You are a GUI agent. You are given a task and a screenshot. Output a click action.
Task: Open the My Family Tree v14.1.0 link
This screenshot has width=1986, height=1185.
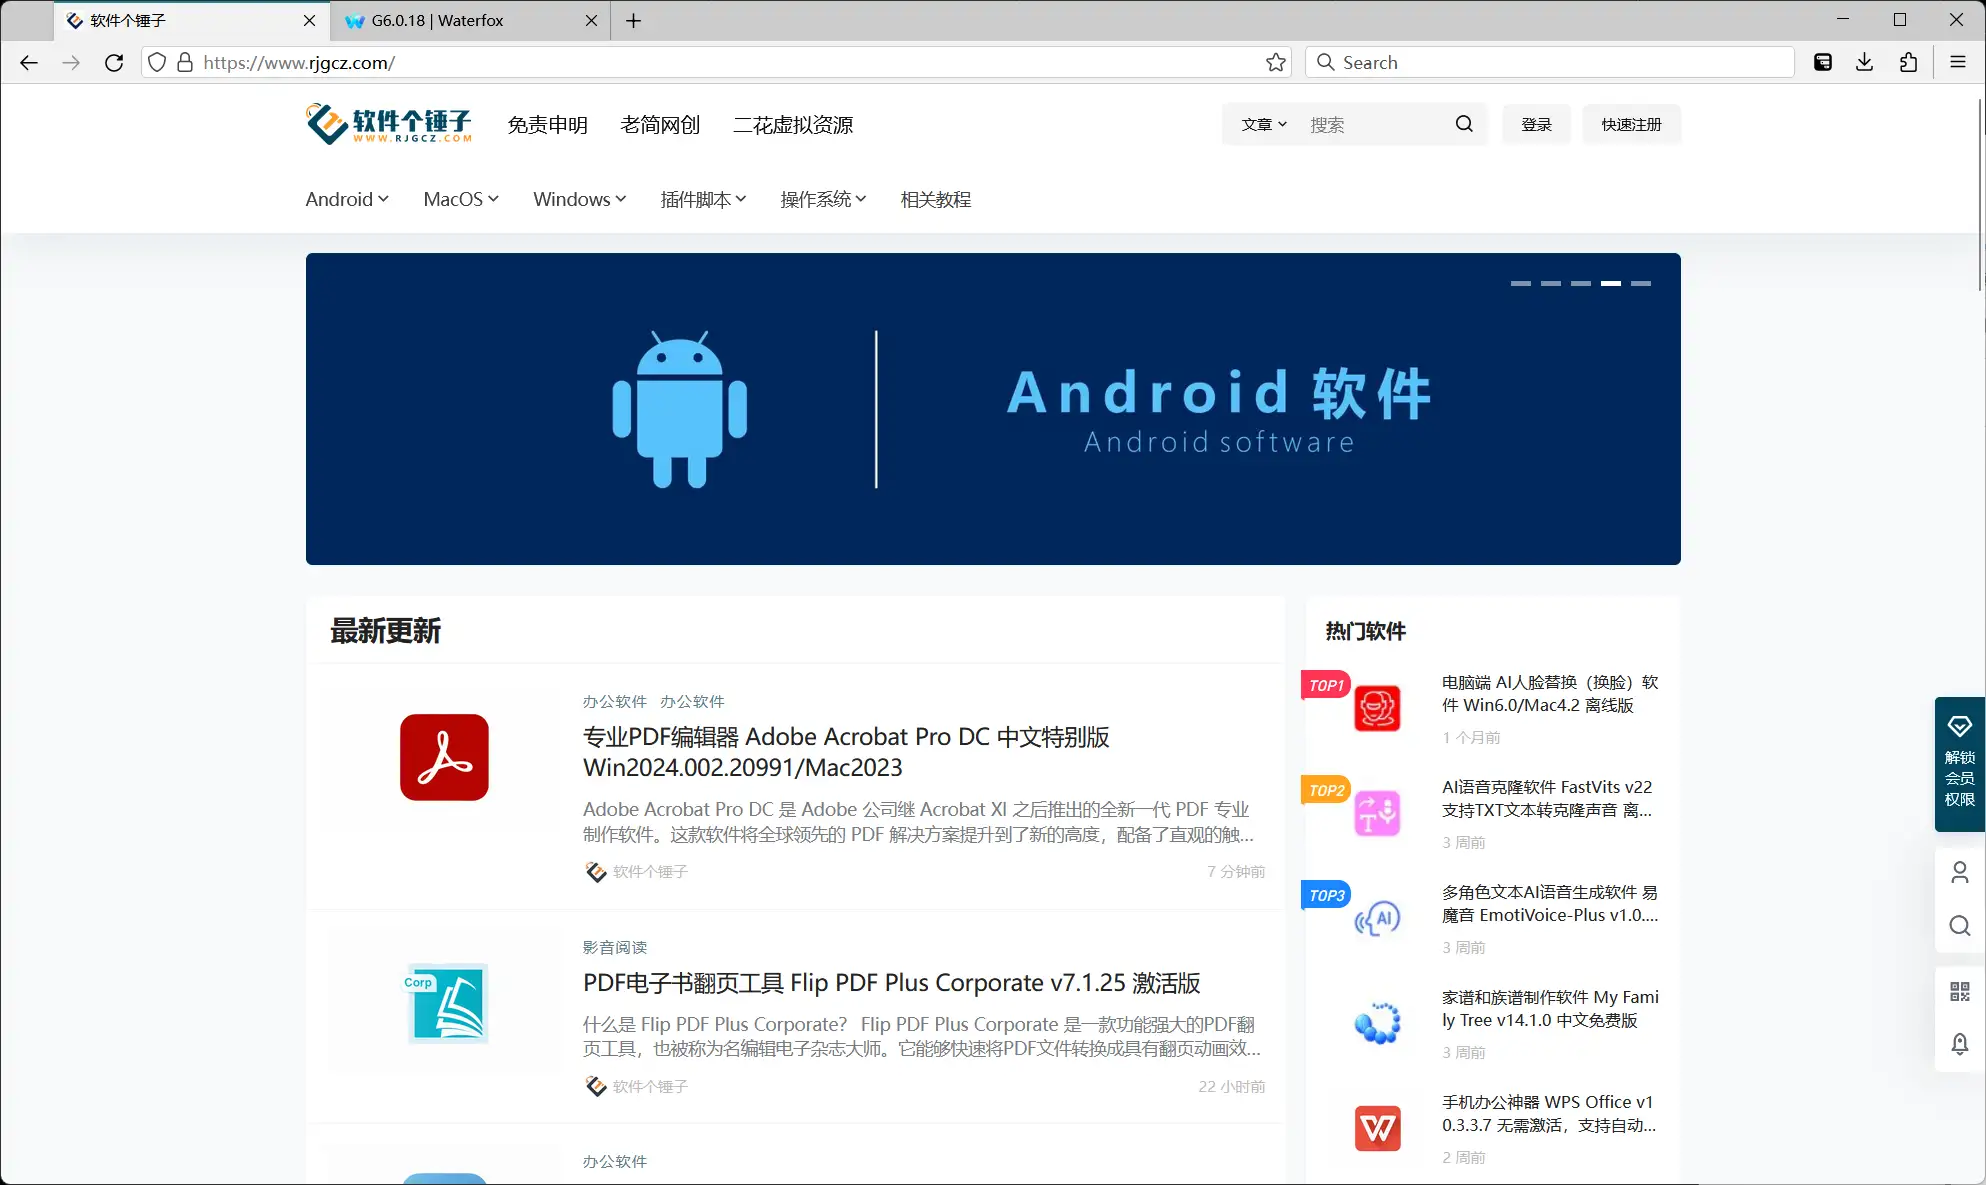[x=1550, y=1009]
